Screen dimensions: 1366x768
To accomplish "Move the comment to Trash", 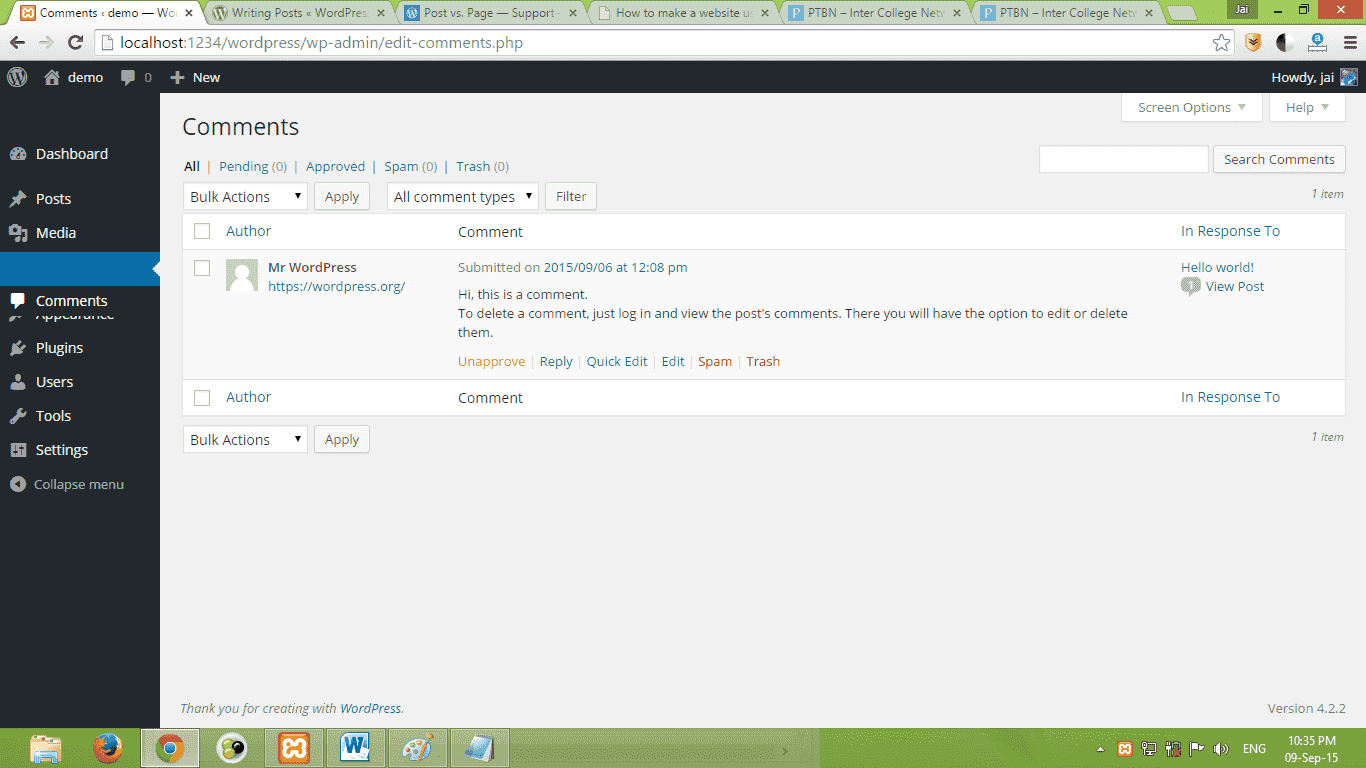I will pyautogui.click(x=763, y=361).
